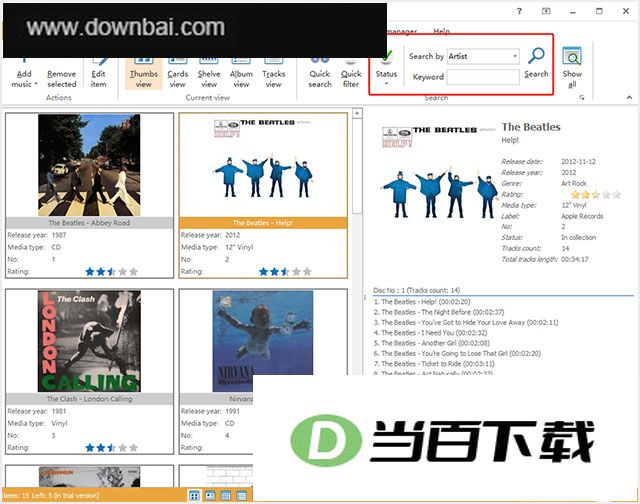Select the Nirvana album cover

tap(263, 341)
